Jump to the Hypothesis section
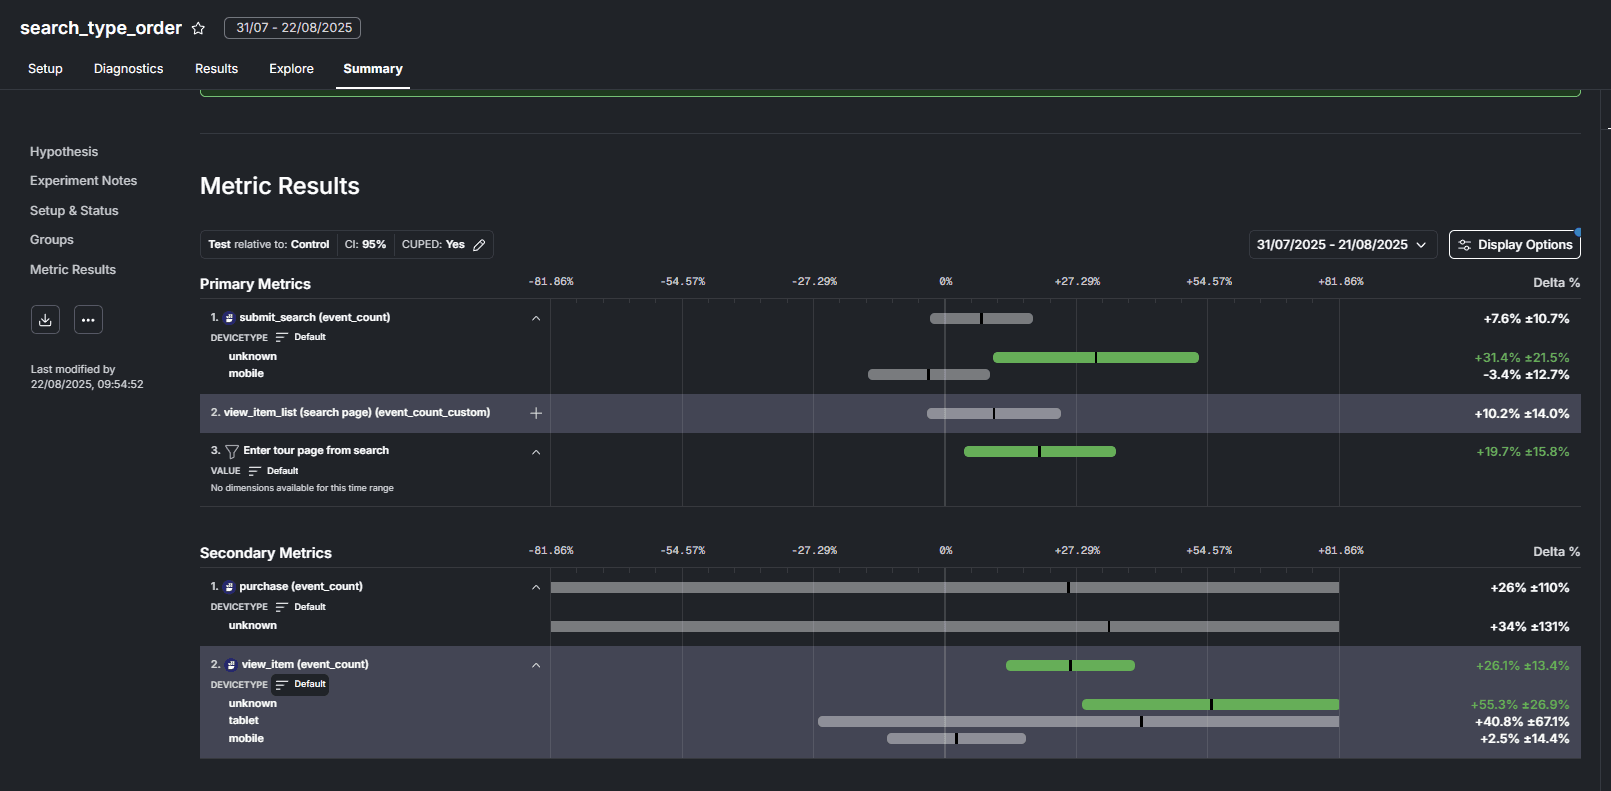1611x791 pixels. pyautogui.click(x=64, y=152)
